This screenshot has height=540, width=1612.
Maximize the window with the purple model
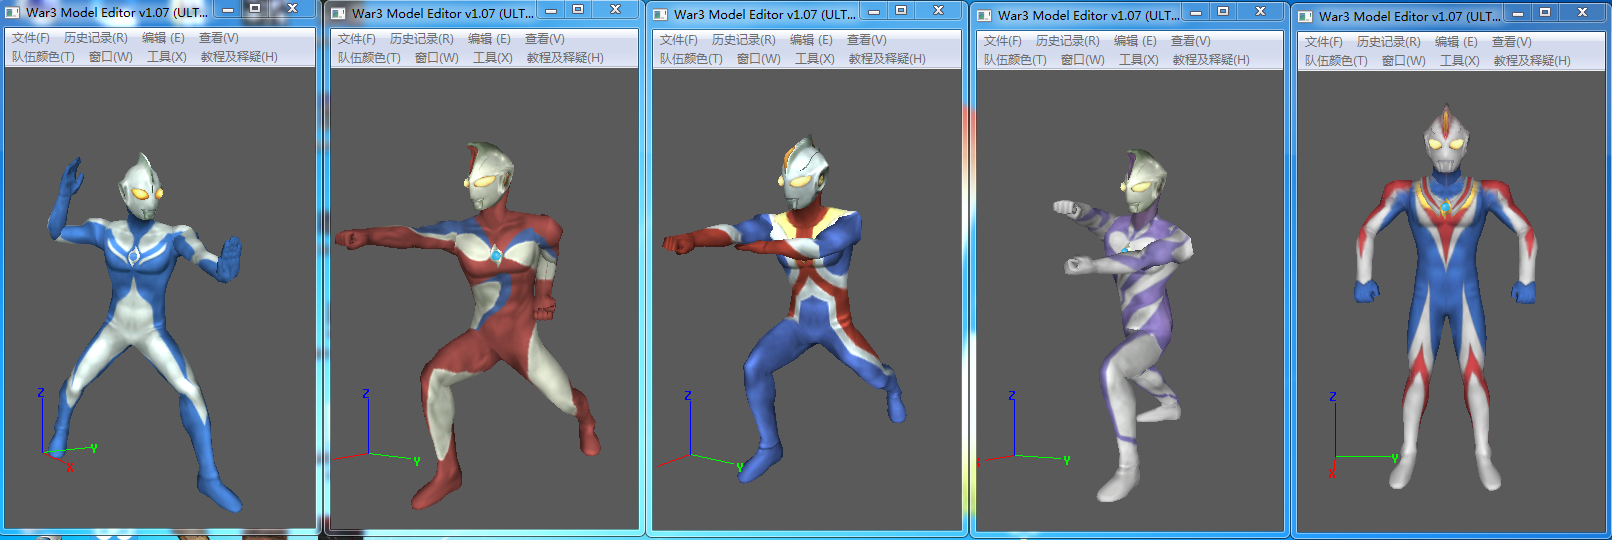coord(1222,11)
